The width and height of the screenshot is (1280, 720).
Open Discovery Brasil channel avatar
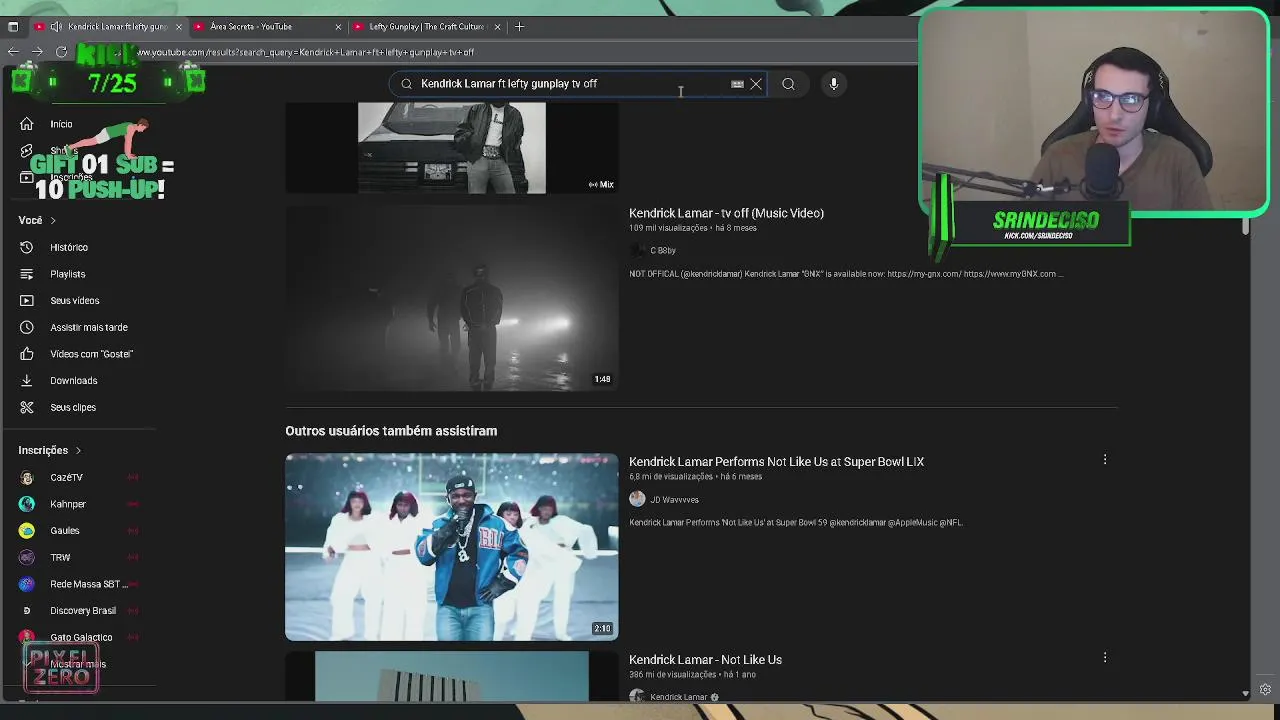pos(27,610)
